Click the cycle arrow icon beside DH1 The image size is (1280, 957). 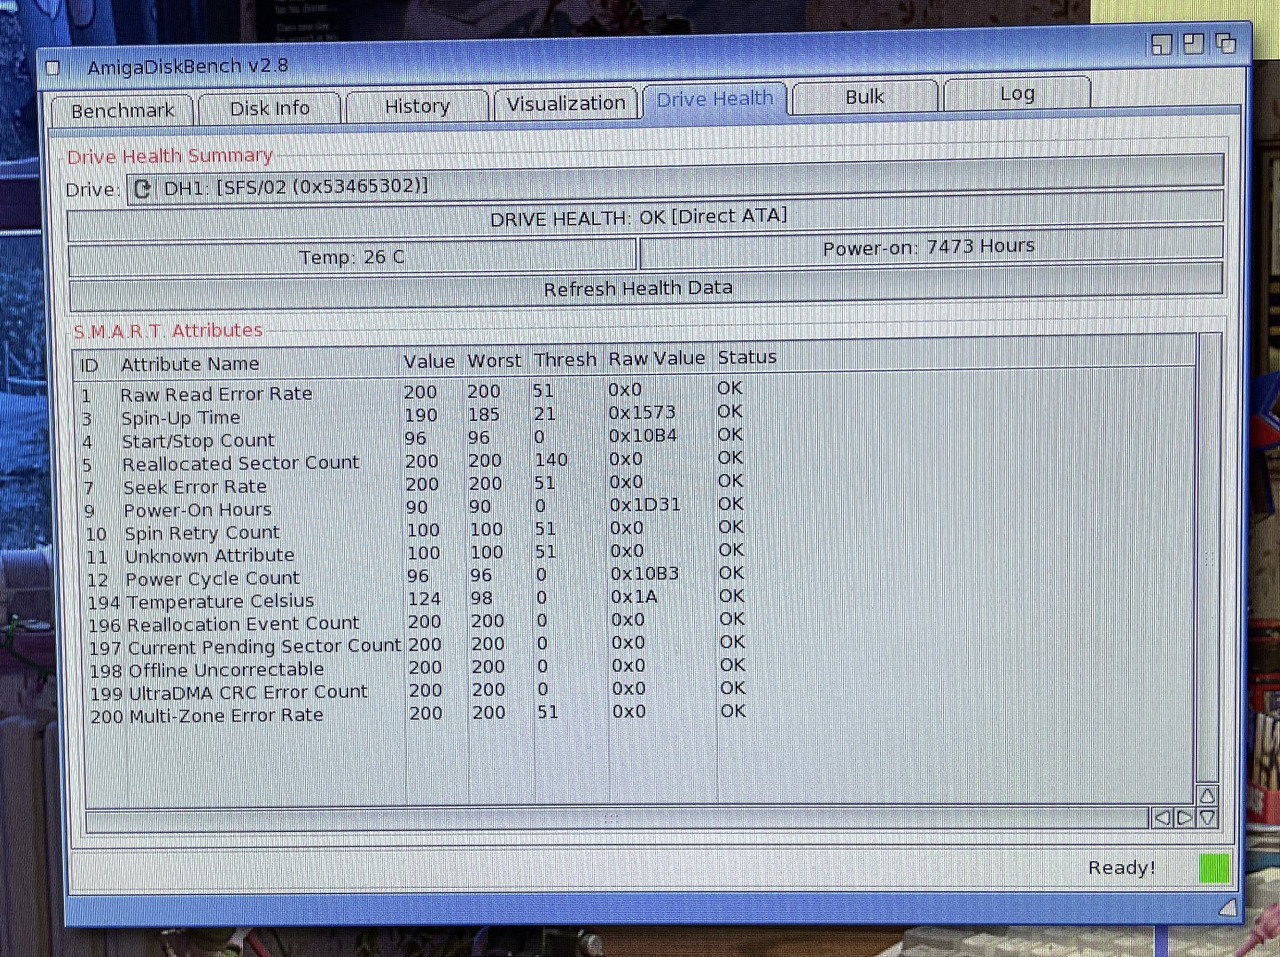[x=142, y=189]
